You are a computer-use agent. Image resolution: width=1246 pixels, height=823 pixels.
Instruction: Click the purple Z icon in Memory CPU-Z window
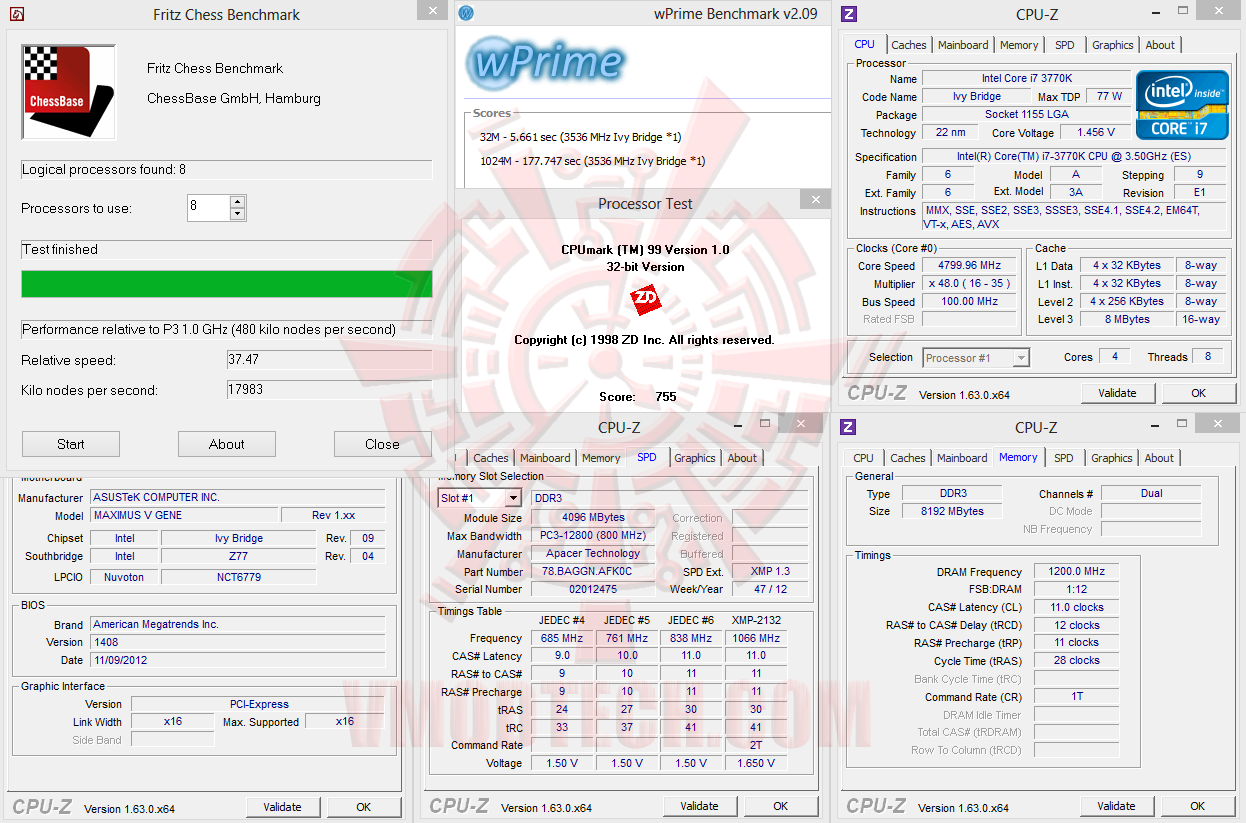[x=848, y=427]
